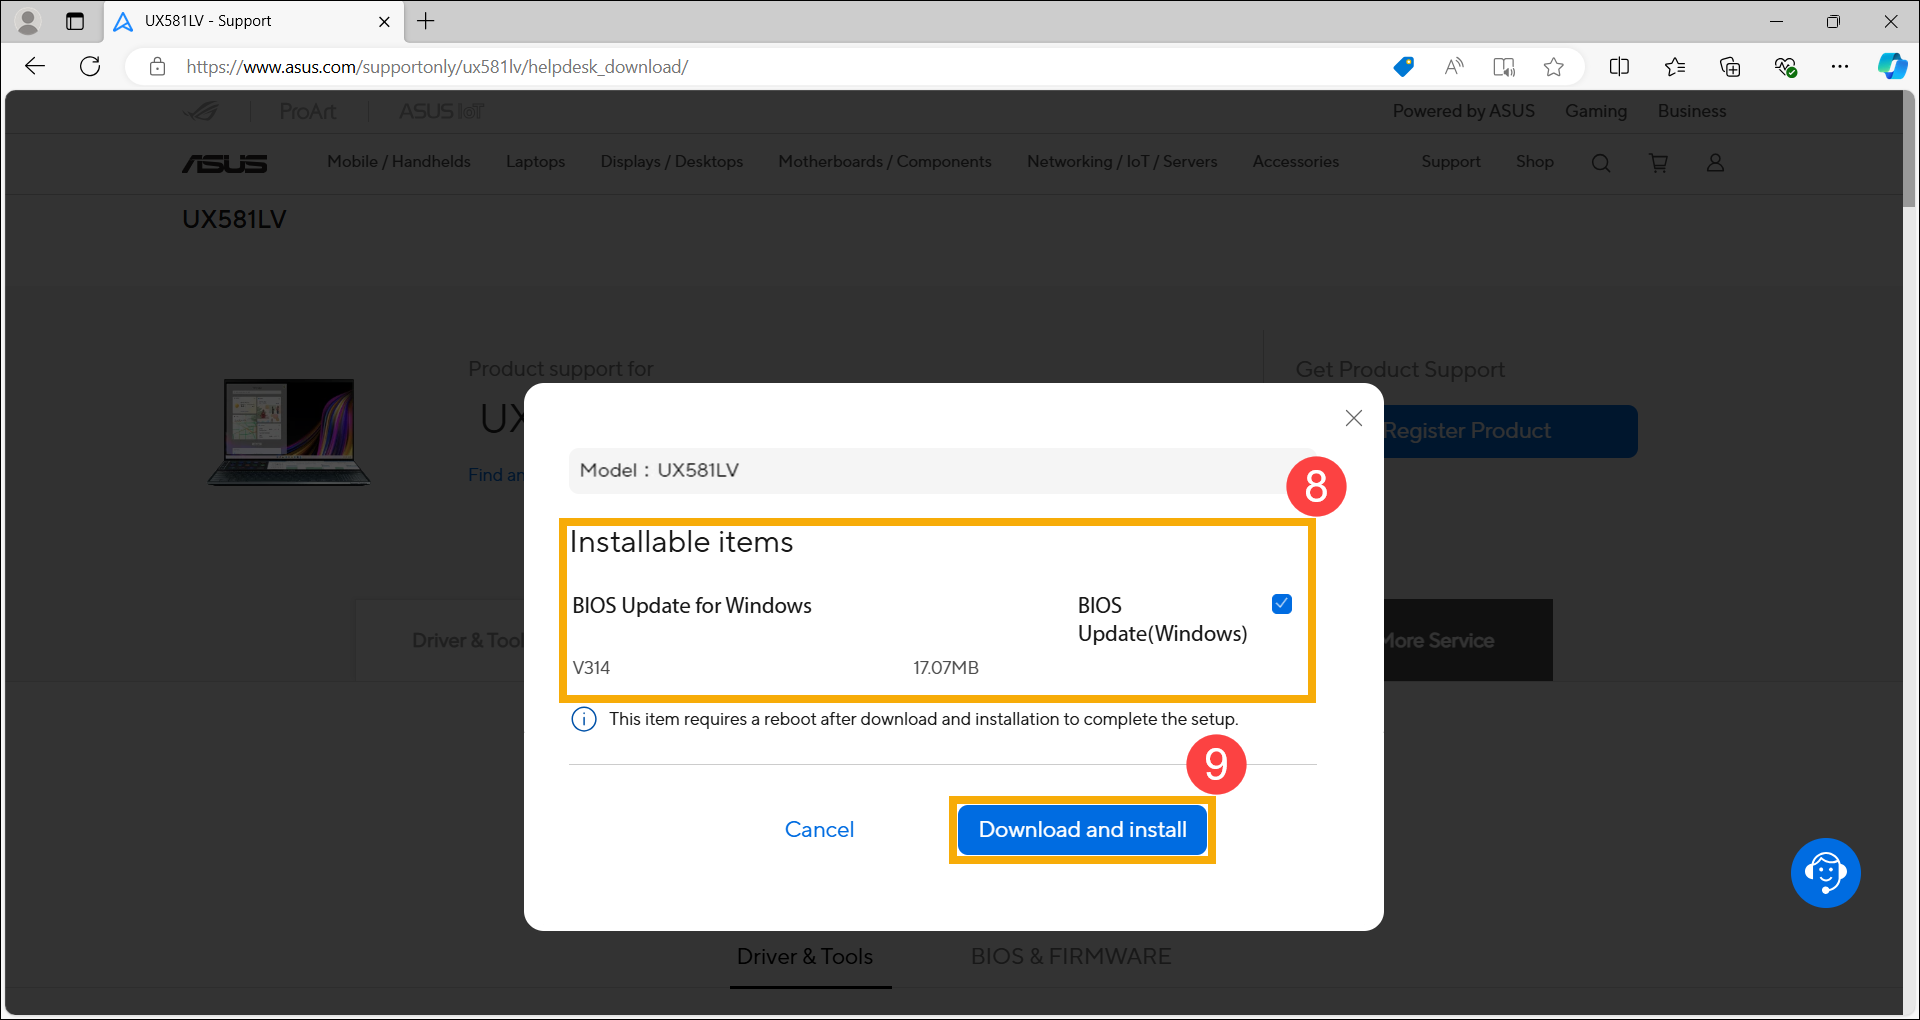Open browser Settings and more menu
The height and width of the screenshot is (1020, 1920).
pyautogui.click(x=1840, y=67)
